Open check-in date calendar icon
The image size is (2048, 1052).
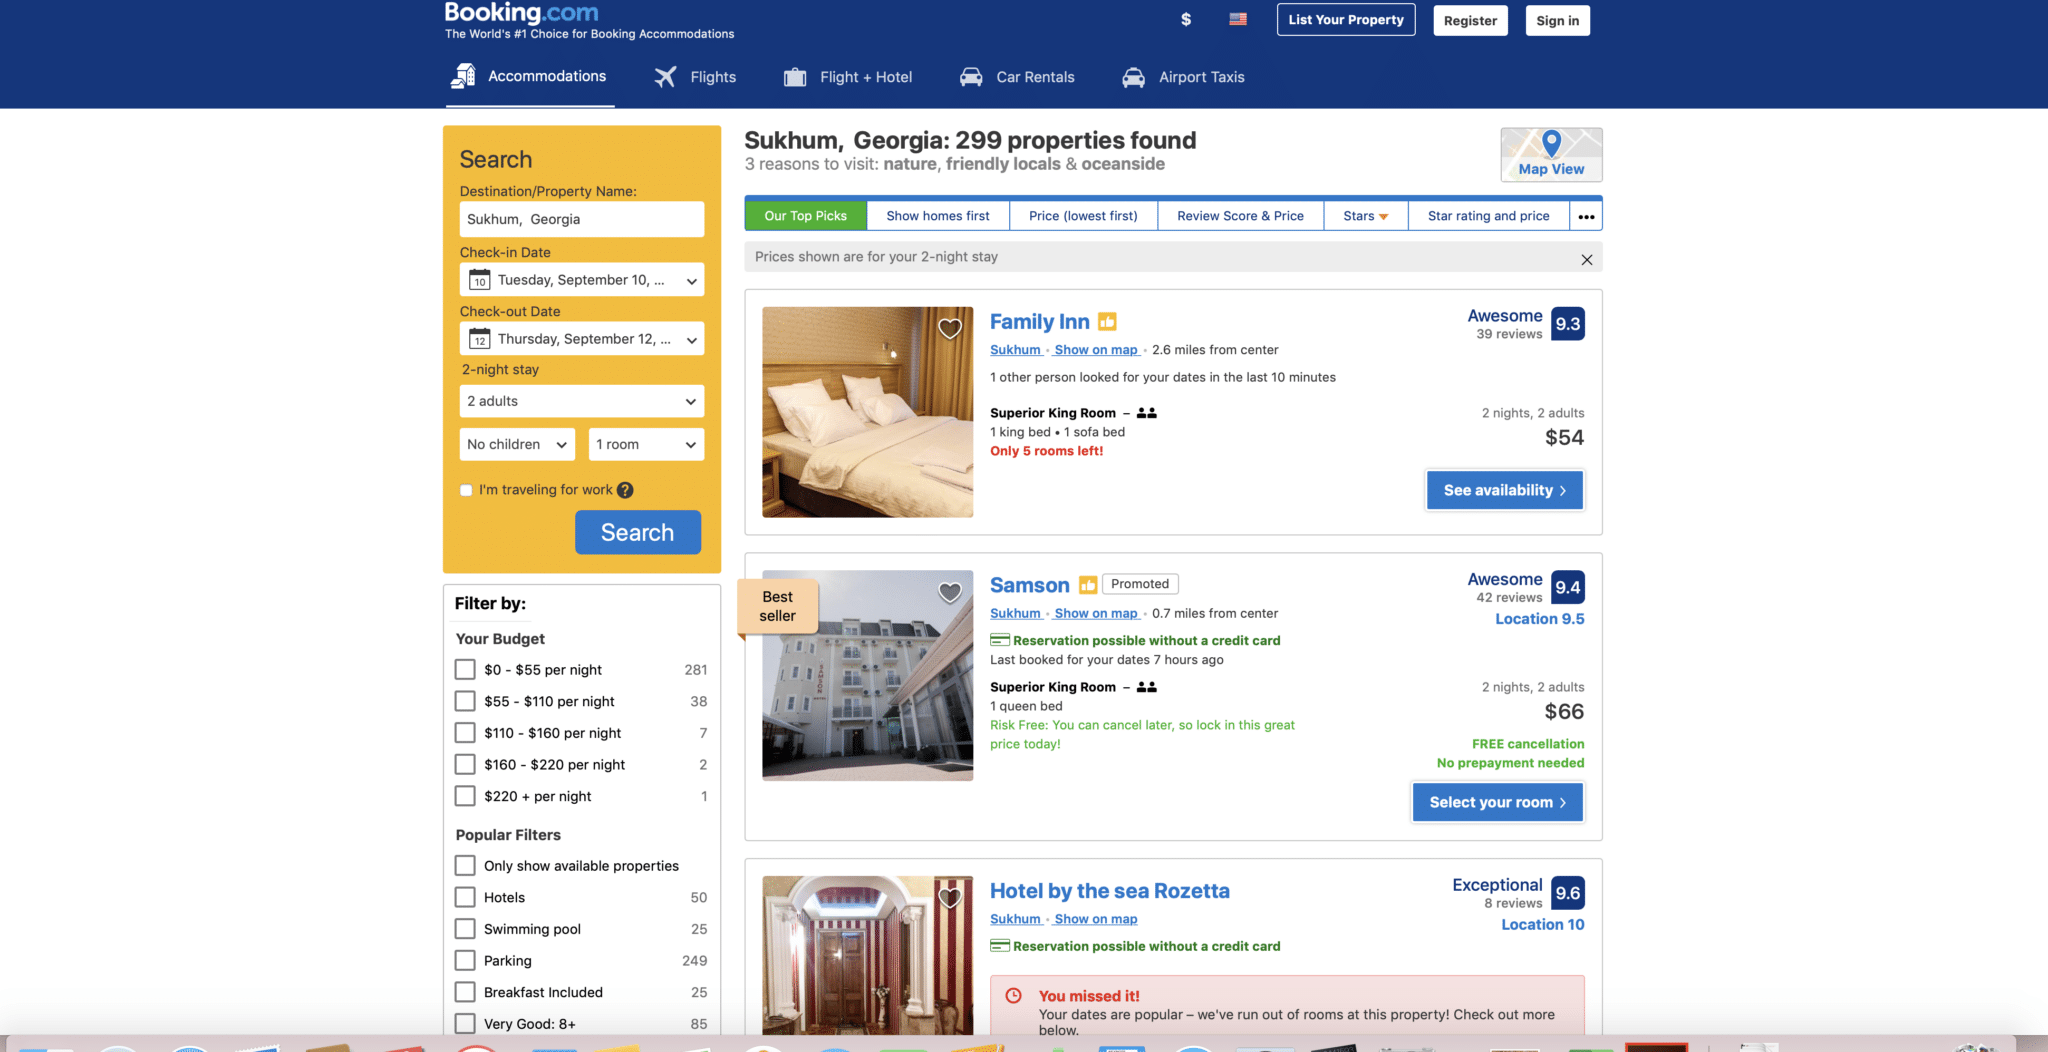pos(480,280)
